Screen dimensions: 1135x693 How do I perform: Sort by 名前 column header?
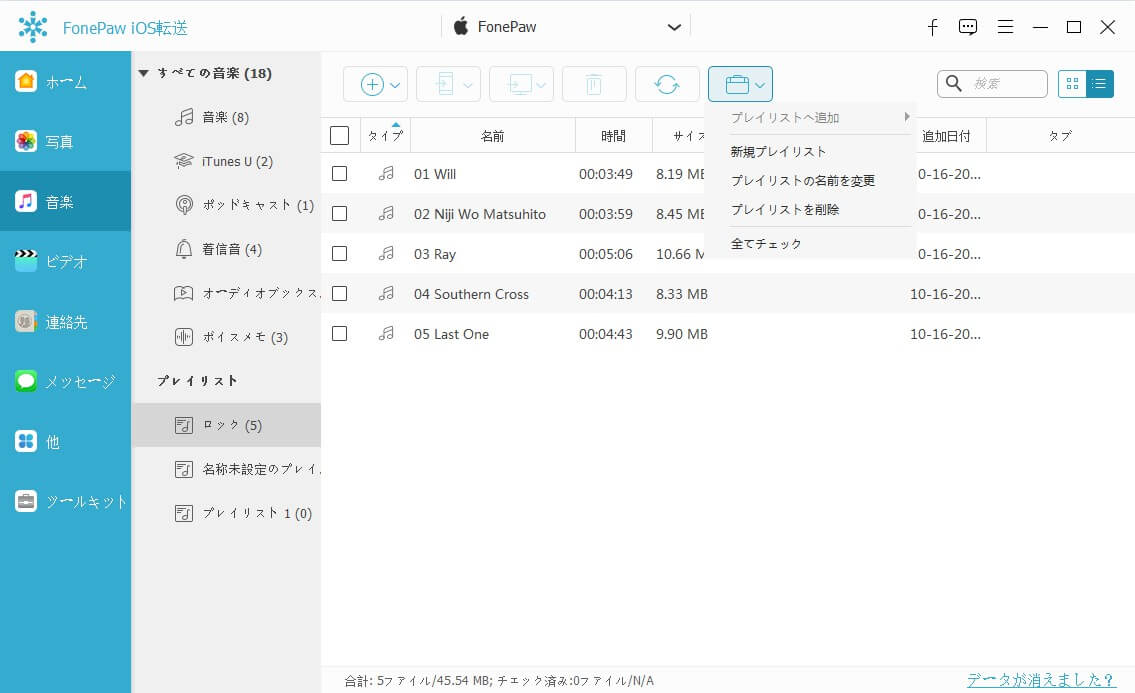coord(492,135)
